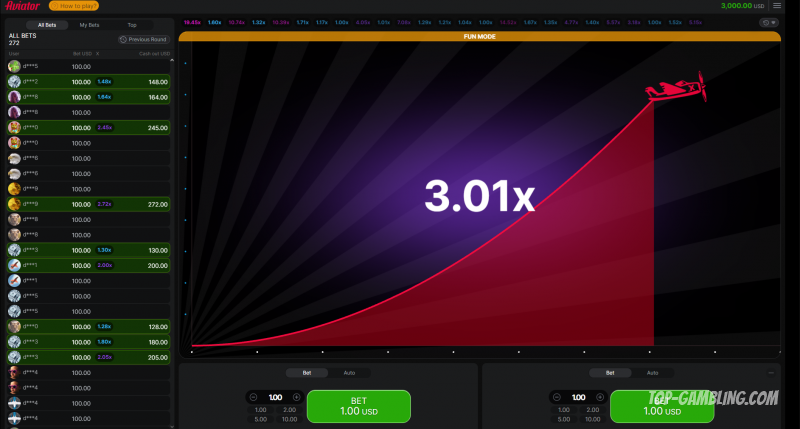Click the 16.45x multiplier in history bar
This screenshot has width=800, height=429.
pos(193,22)
